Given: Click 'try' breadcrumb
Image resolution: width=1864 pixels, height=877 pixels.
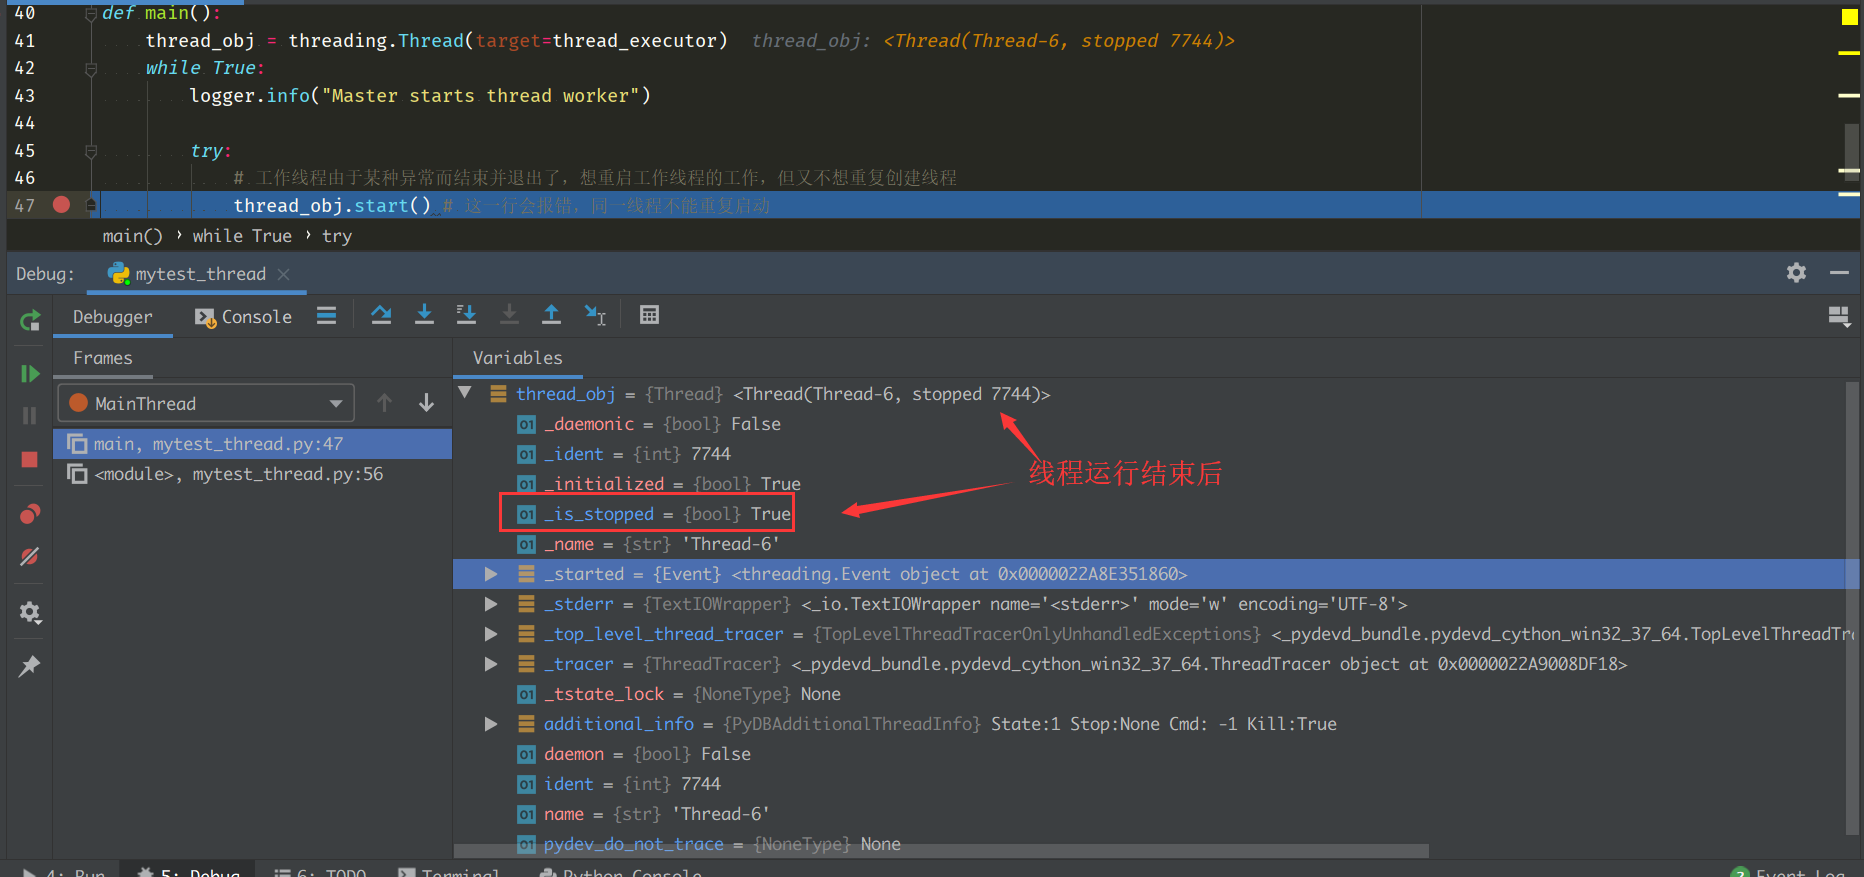Looking at the screenshot, I should point(337,236).
